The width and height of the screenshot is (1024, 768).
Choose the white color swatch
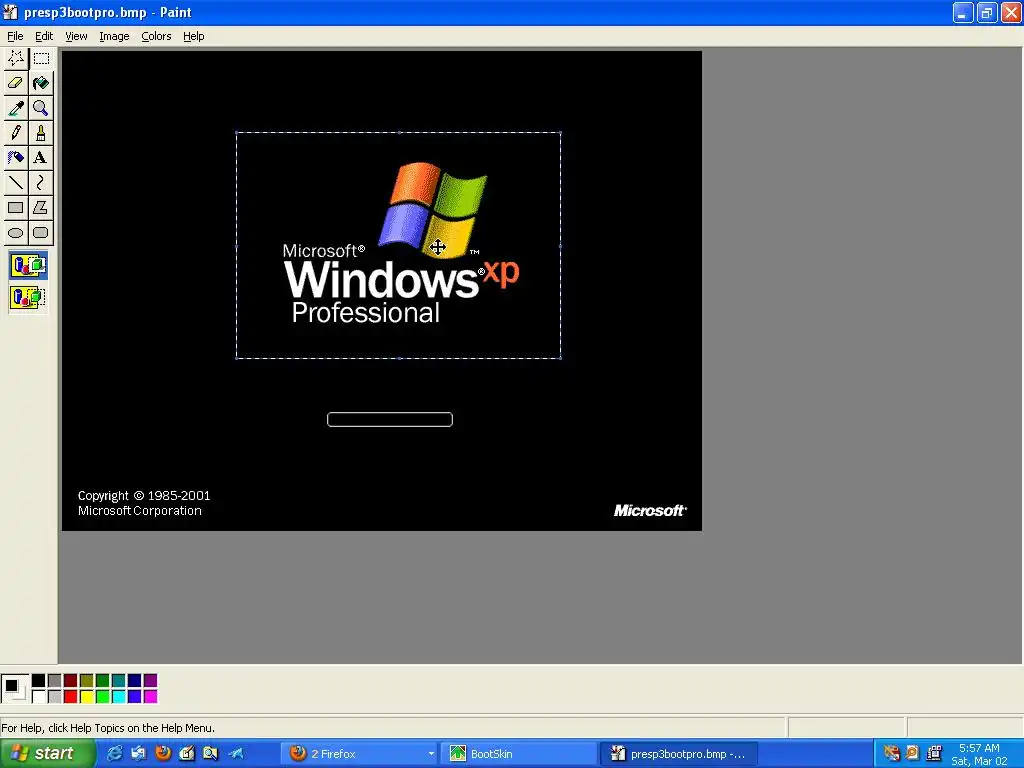coord(39,697)
